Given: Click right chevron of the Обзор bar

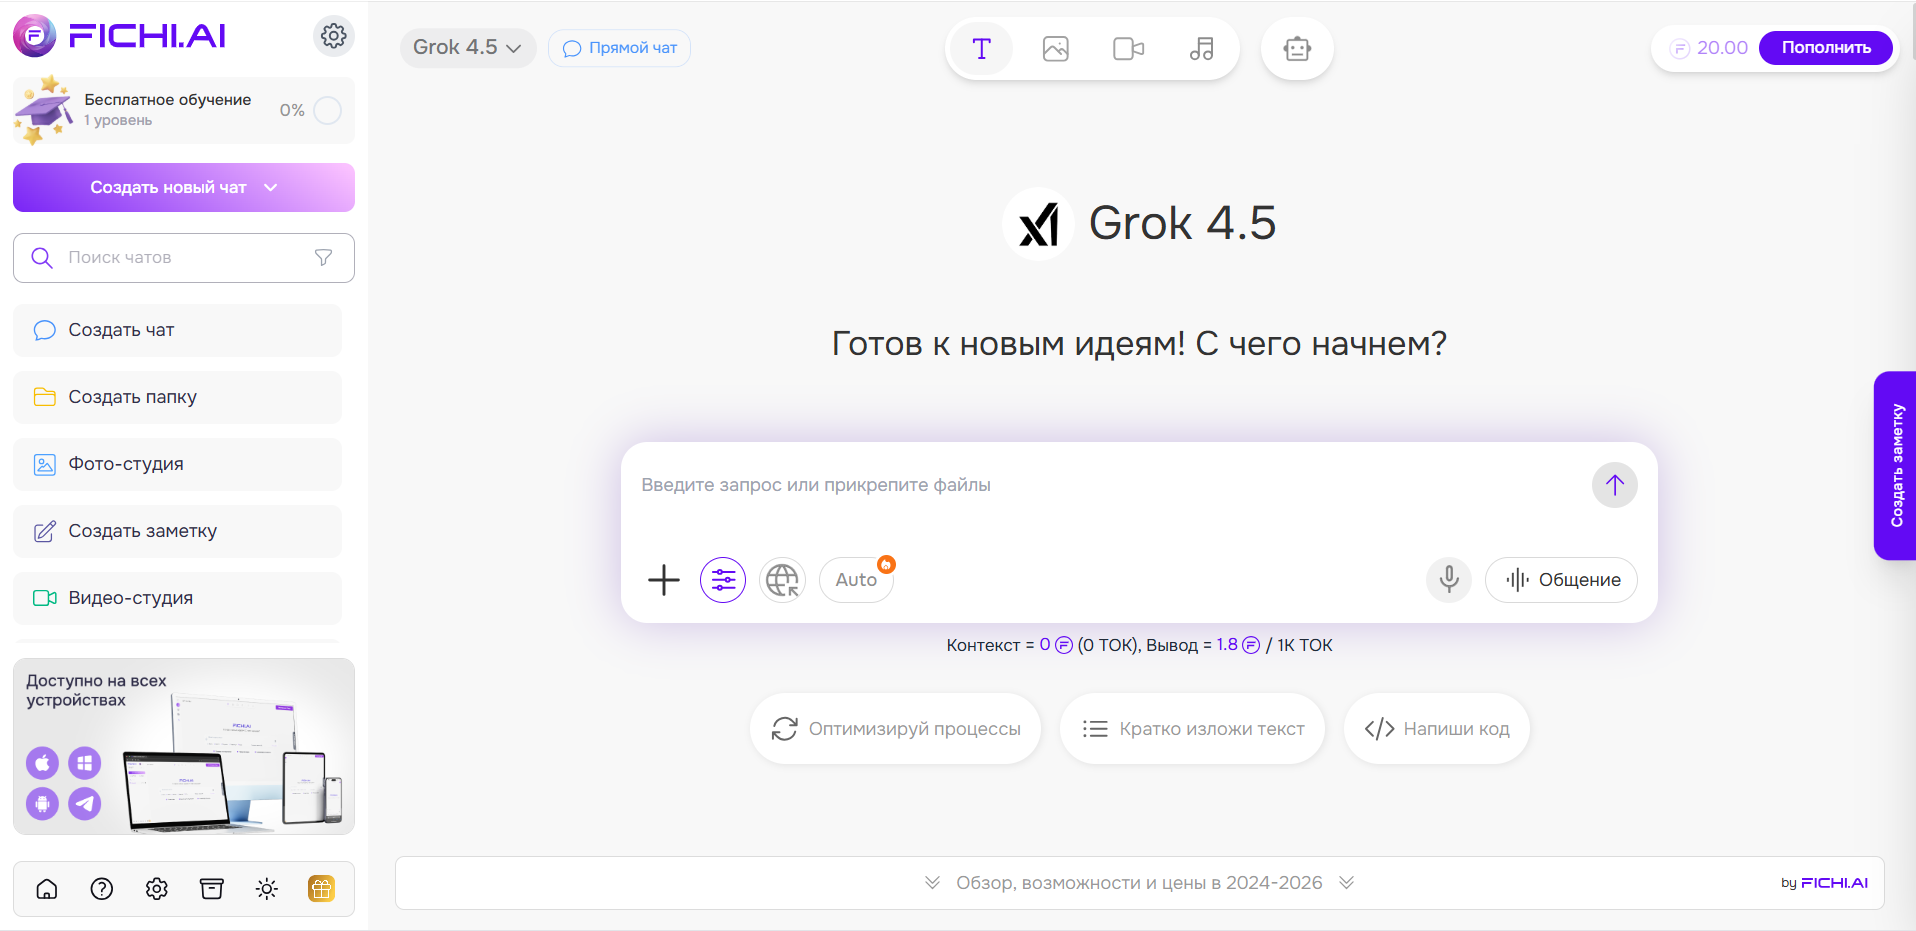Looking at the screenshot, I should pyautogui.click(x=1346, y=883).
